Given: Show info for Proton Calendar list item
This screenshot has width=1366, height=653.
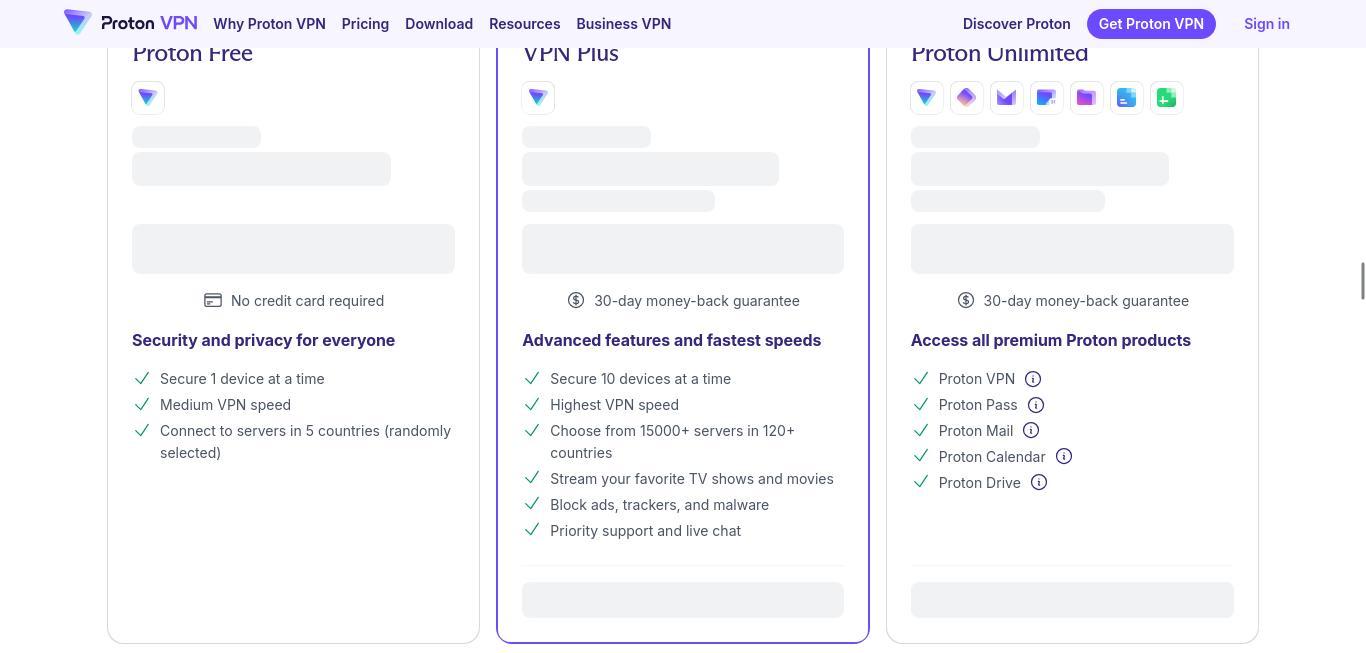Looking at the screenshot, I should pos(1064,457).
